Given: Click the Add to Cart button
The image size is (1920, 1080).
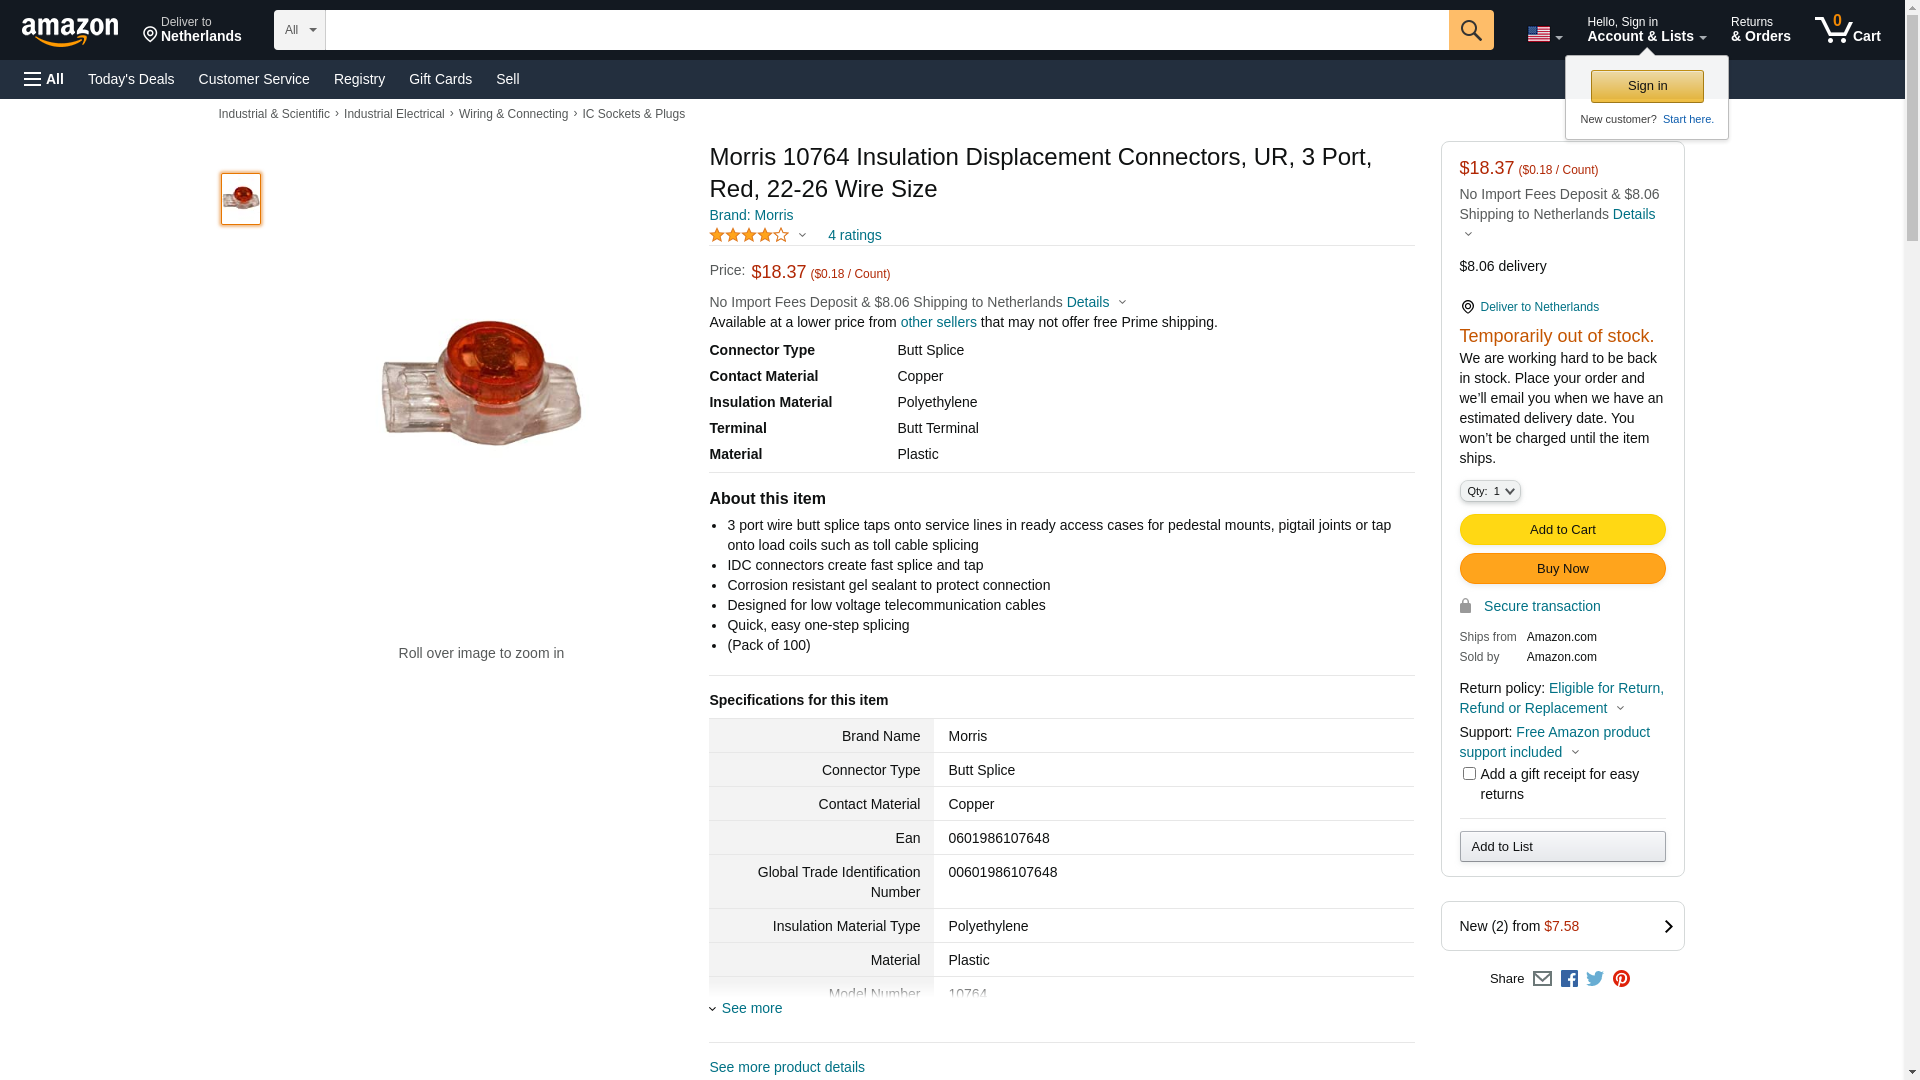Looking at the screenshot, I should point(1562,530).
